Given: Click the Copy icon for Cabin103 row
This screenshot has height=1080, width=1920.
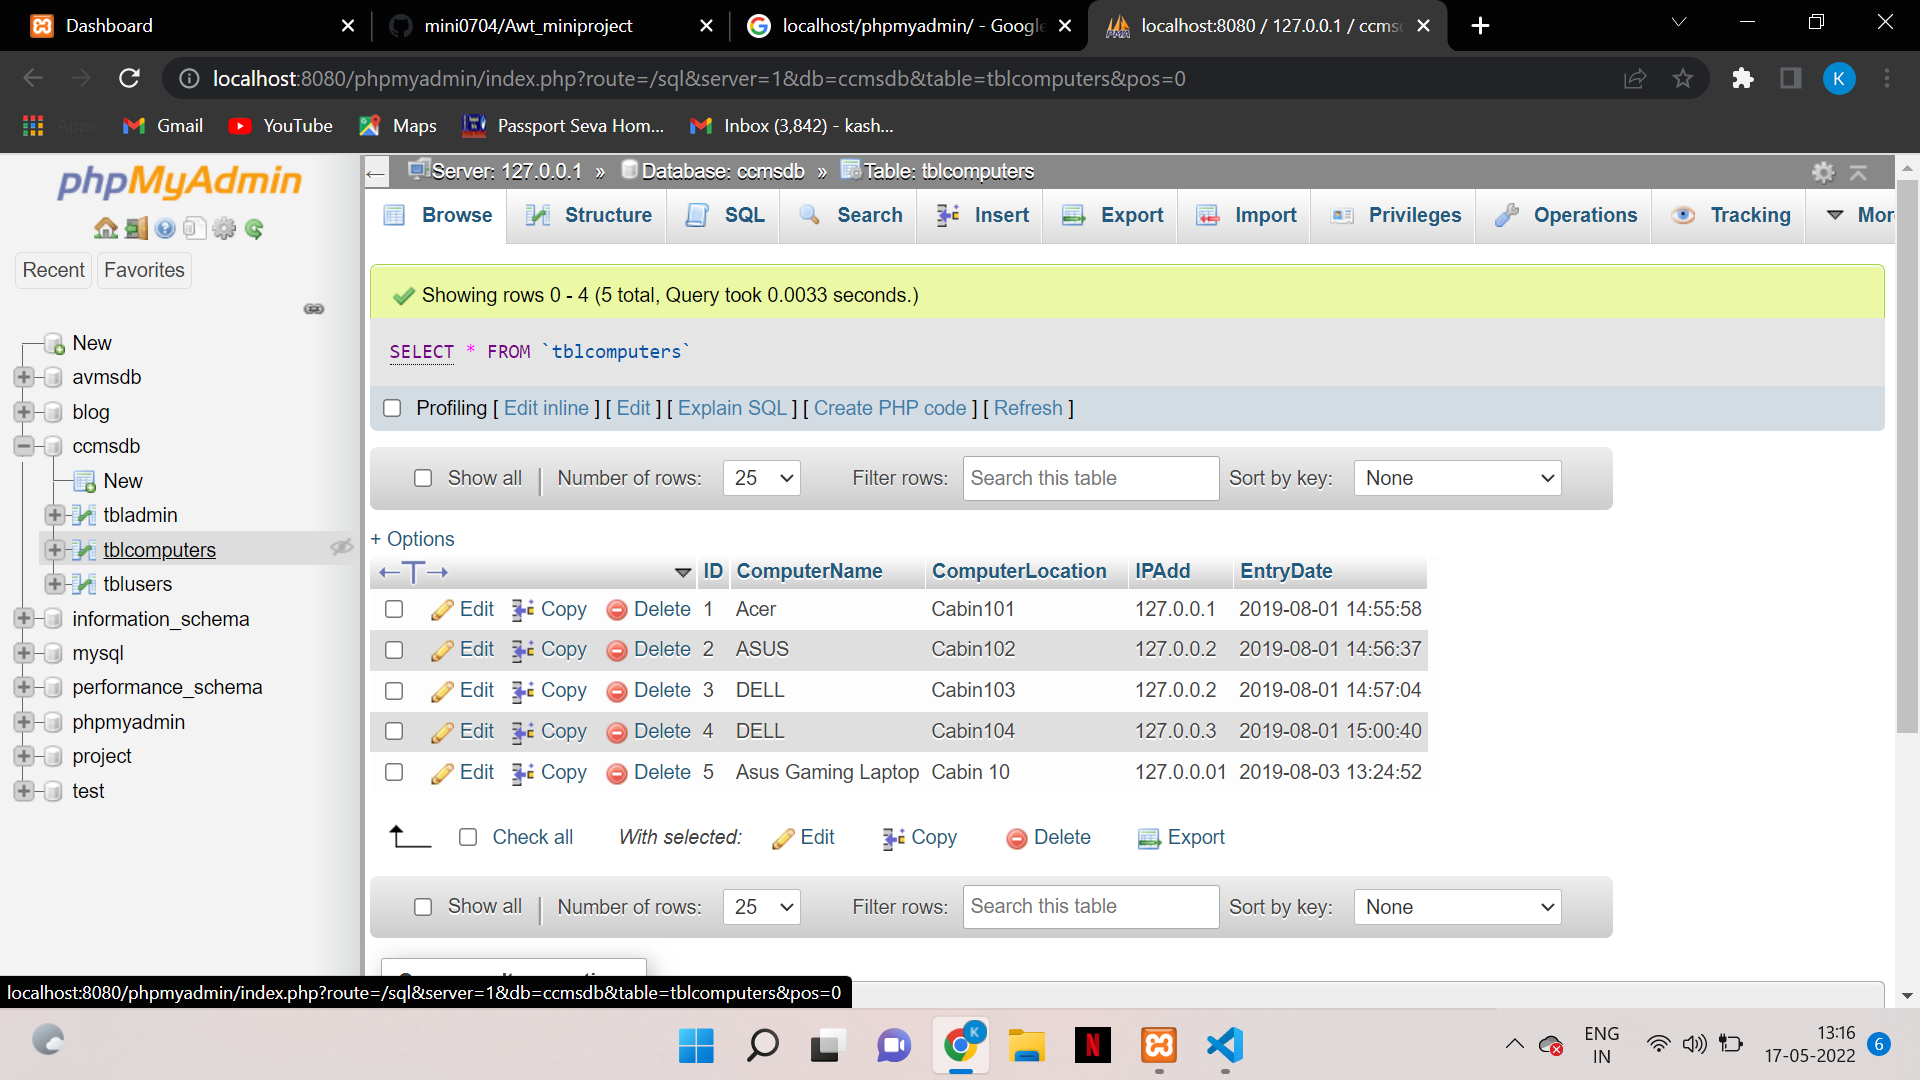Looking at the screenshot, I should click(522, 691).
